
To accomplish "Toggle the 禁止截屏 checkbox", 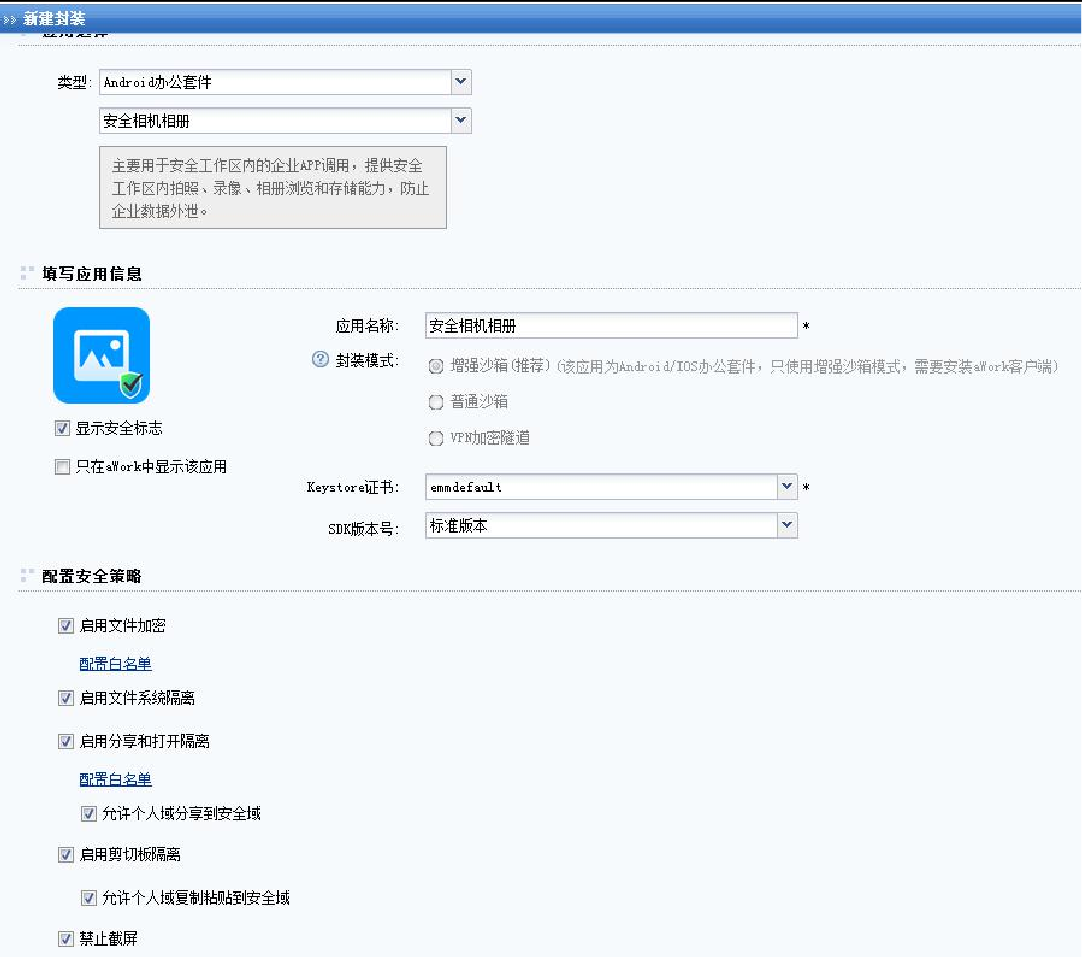I will coord(66,939).
